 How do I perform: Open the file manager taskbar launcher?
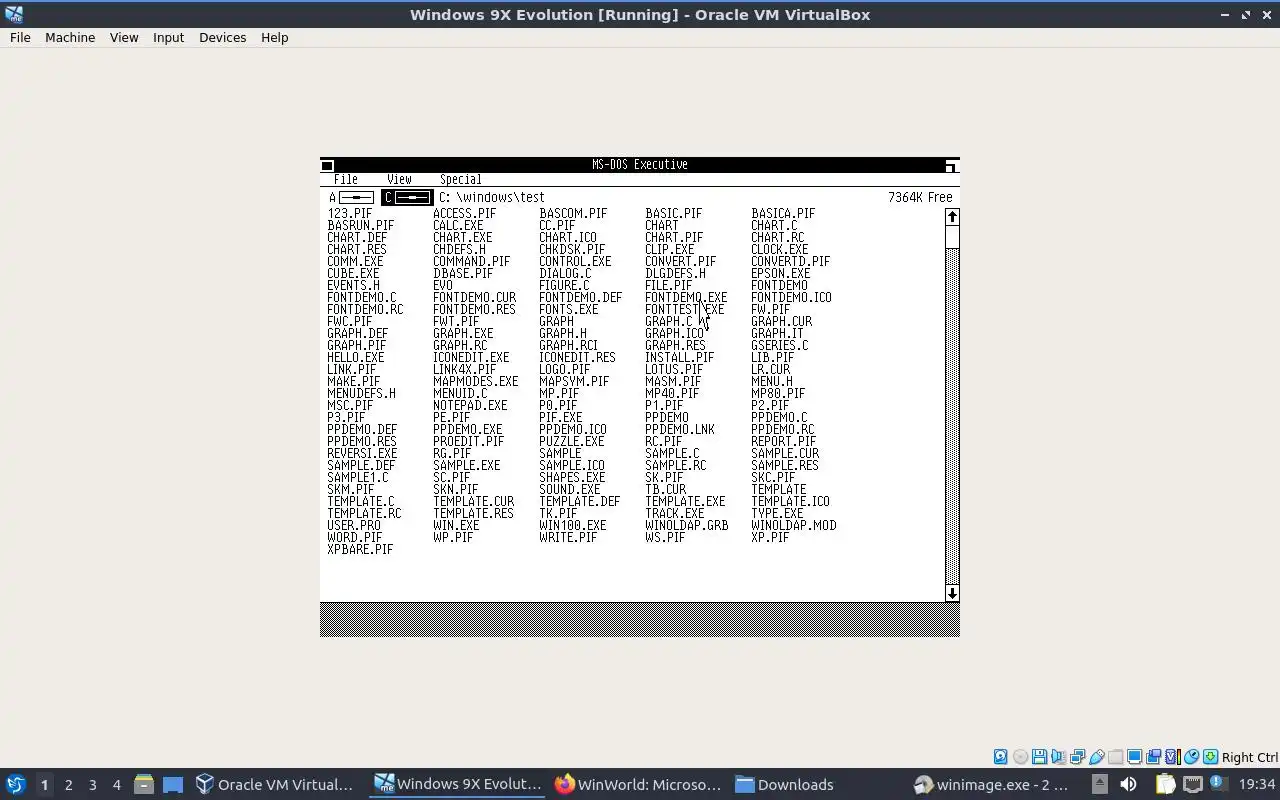tap(143, 784)
